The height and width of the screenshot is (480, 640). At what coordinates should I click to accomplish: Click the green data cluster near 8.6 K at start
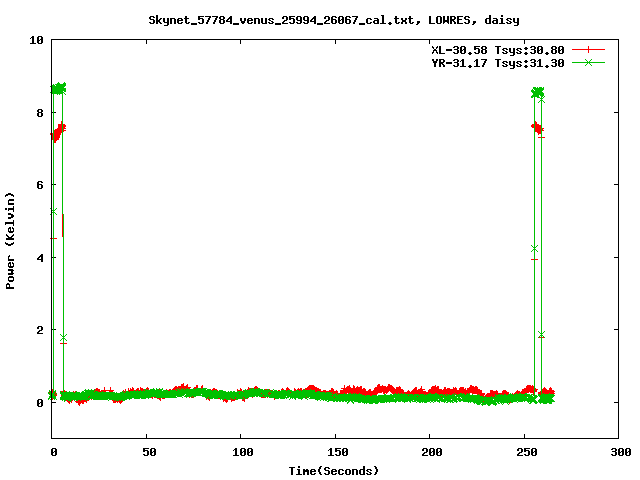[x=58, y=88]
